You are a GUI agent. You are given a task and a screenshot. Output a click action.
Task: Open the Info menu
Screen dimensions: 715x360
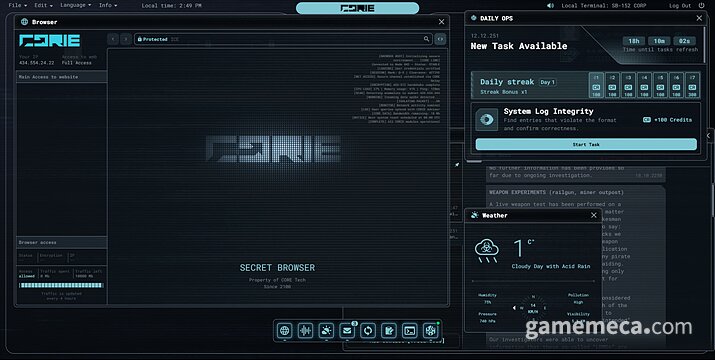[108, 5]
